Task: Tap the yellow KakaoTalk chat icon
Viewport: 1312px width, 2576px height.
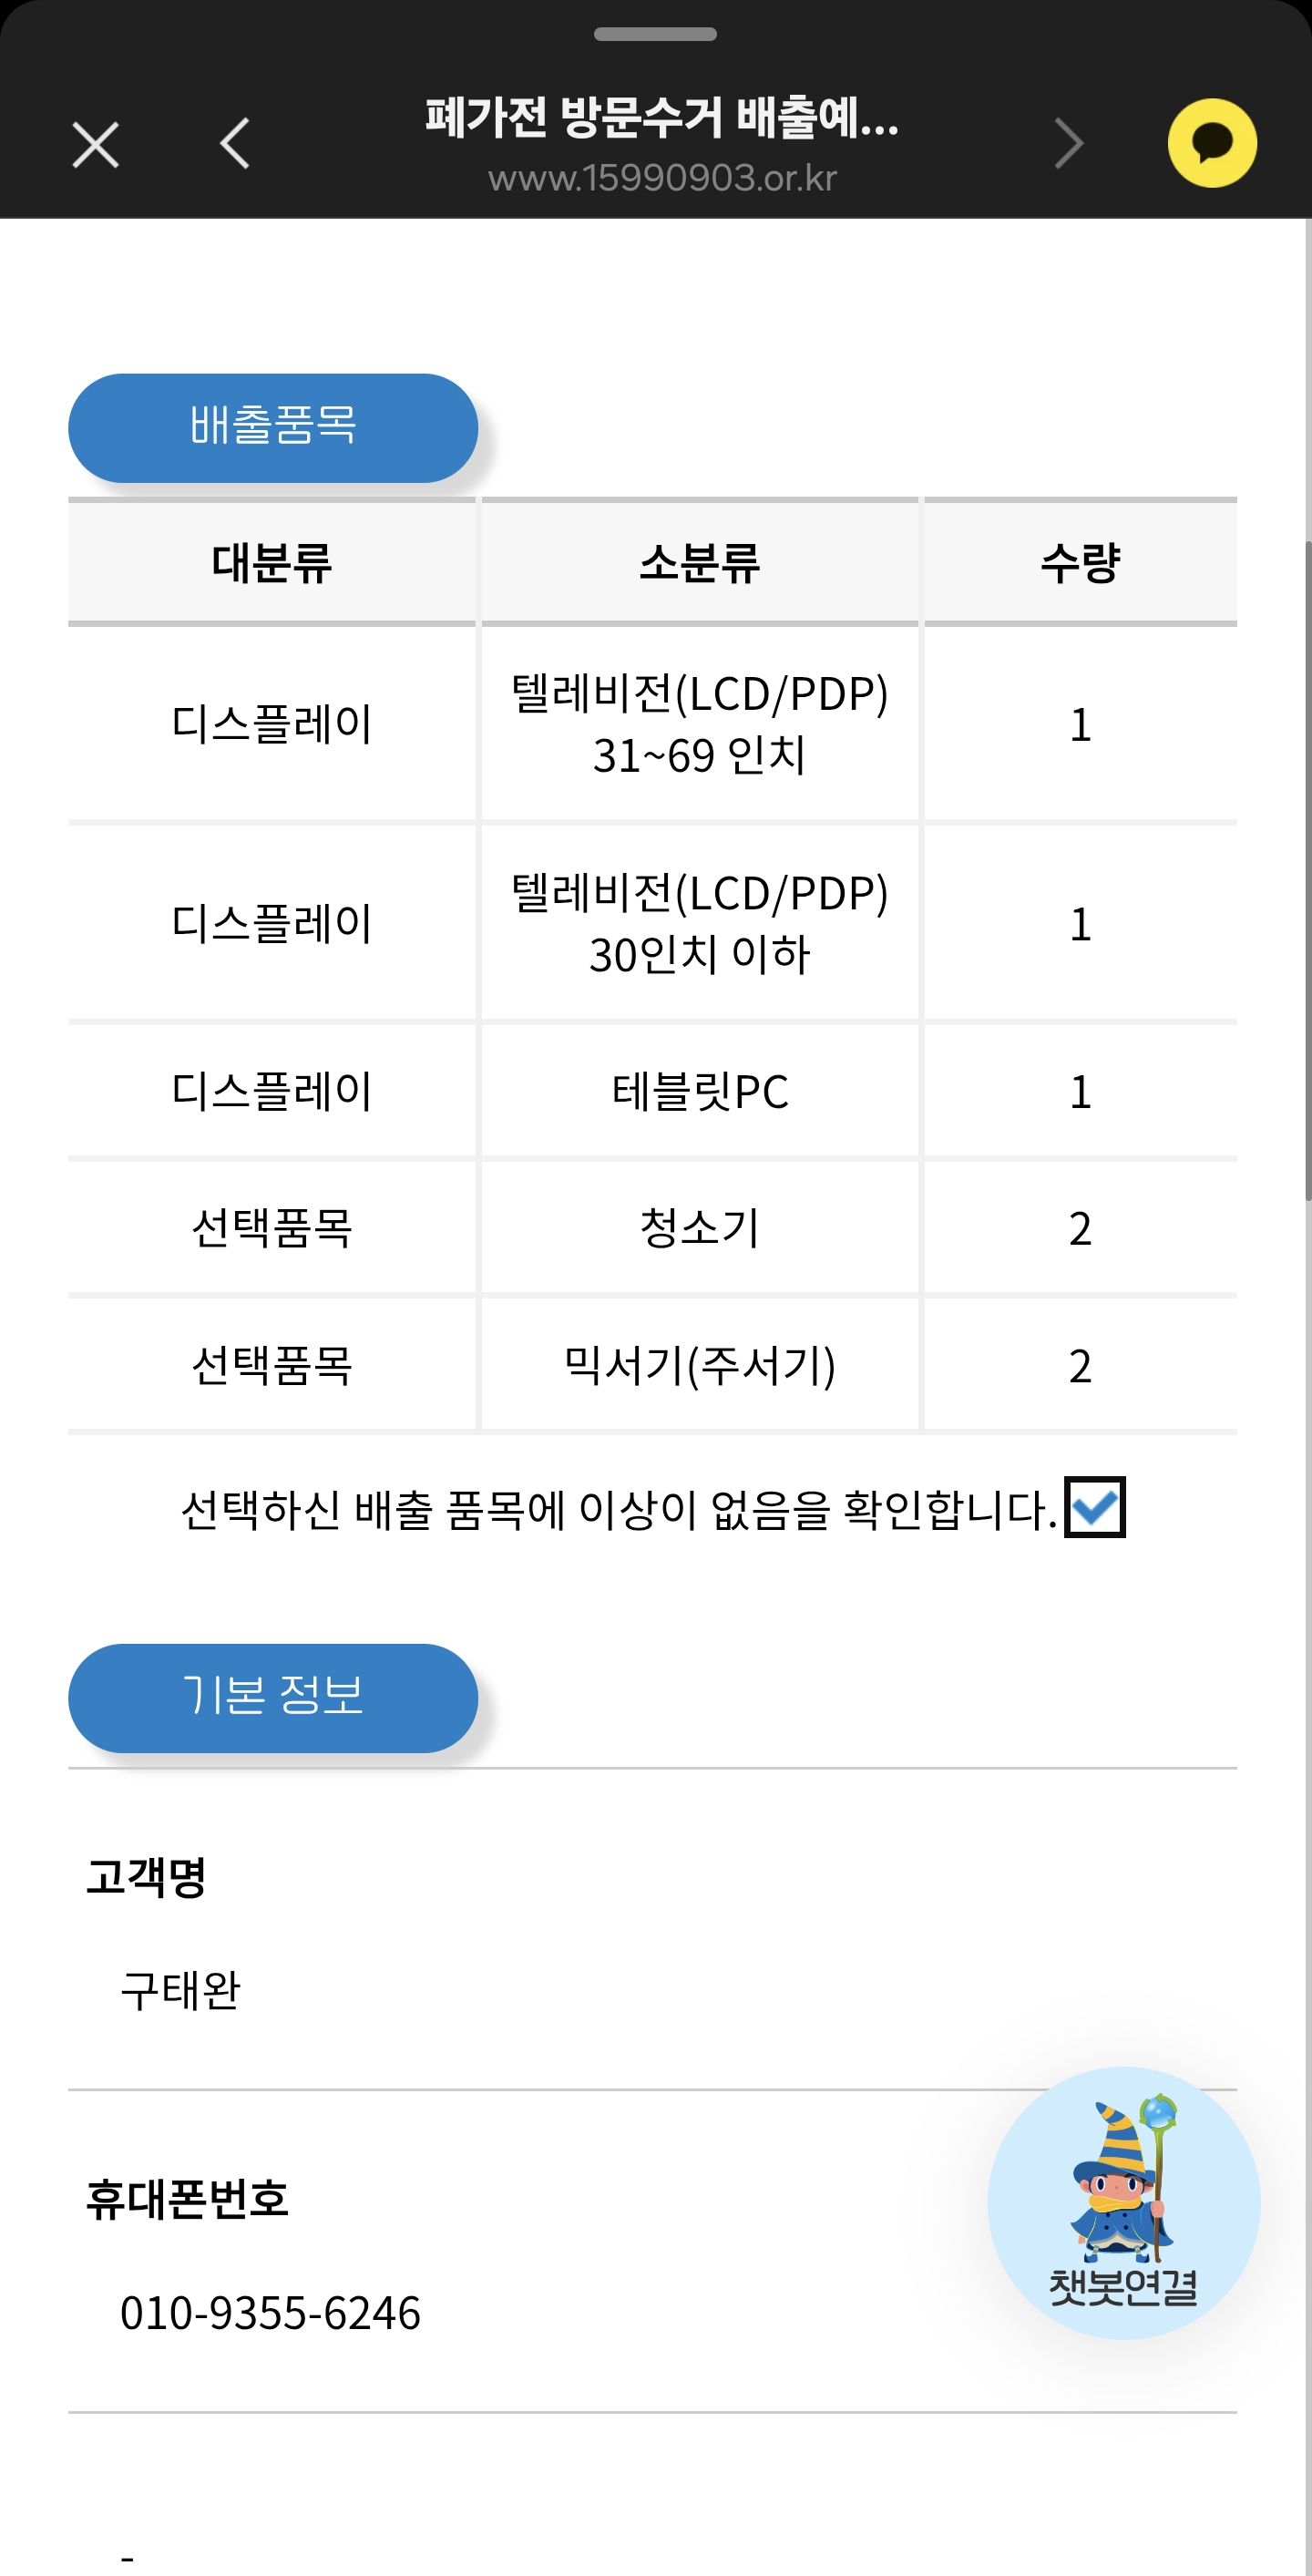Action: coord(1212,143)
